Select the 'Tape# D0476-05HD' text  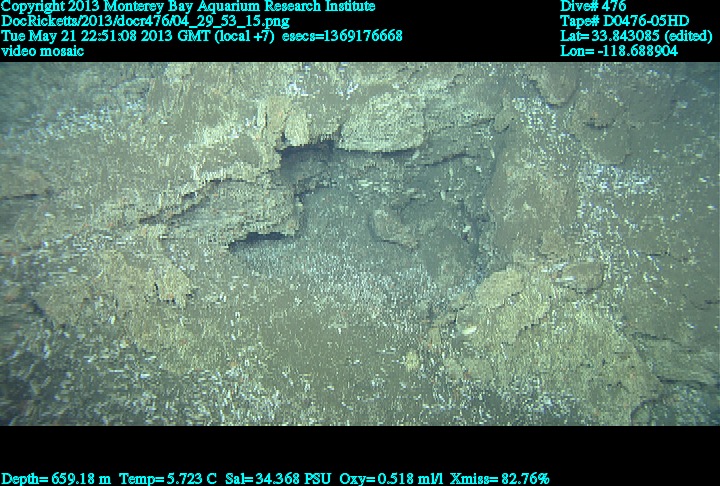[624, 21]
